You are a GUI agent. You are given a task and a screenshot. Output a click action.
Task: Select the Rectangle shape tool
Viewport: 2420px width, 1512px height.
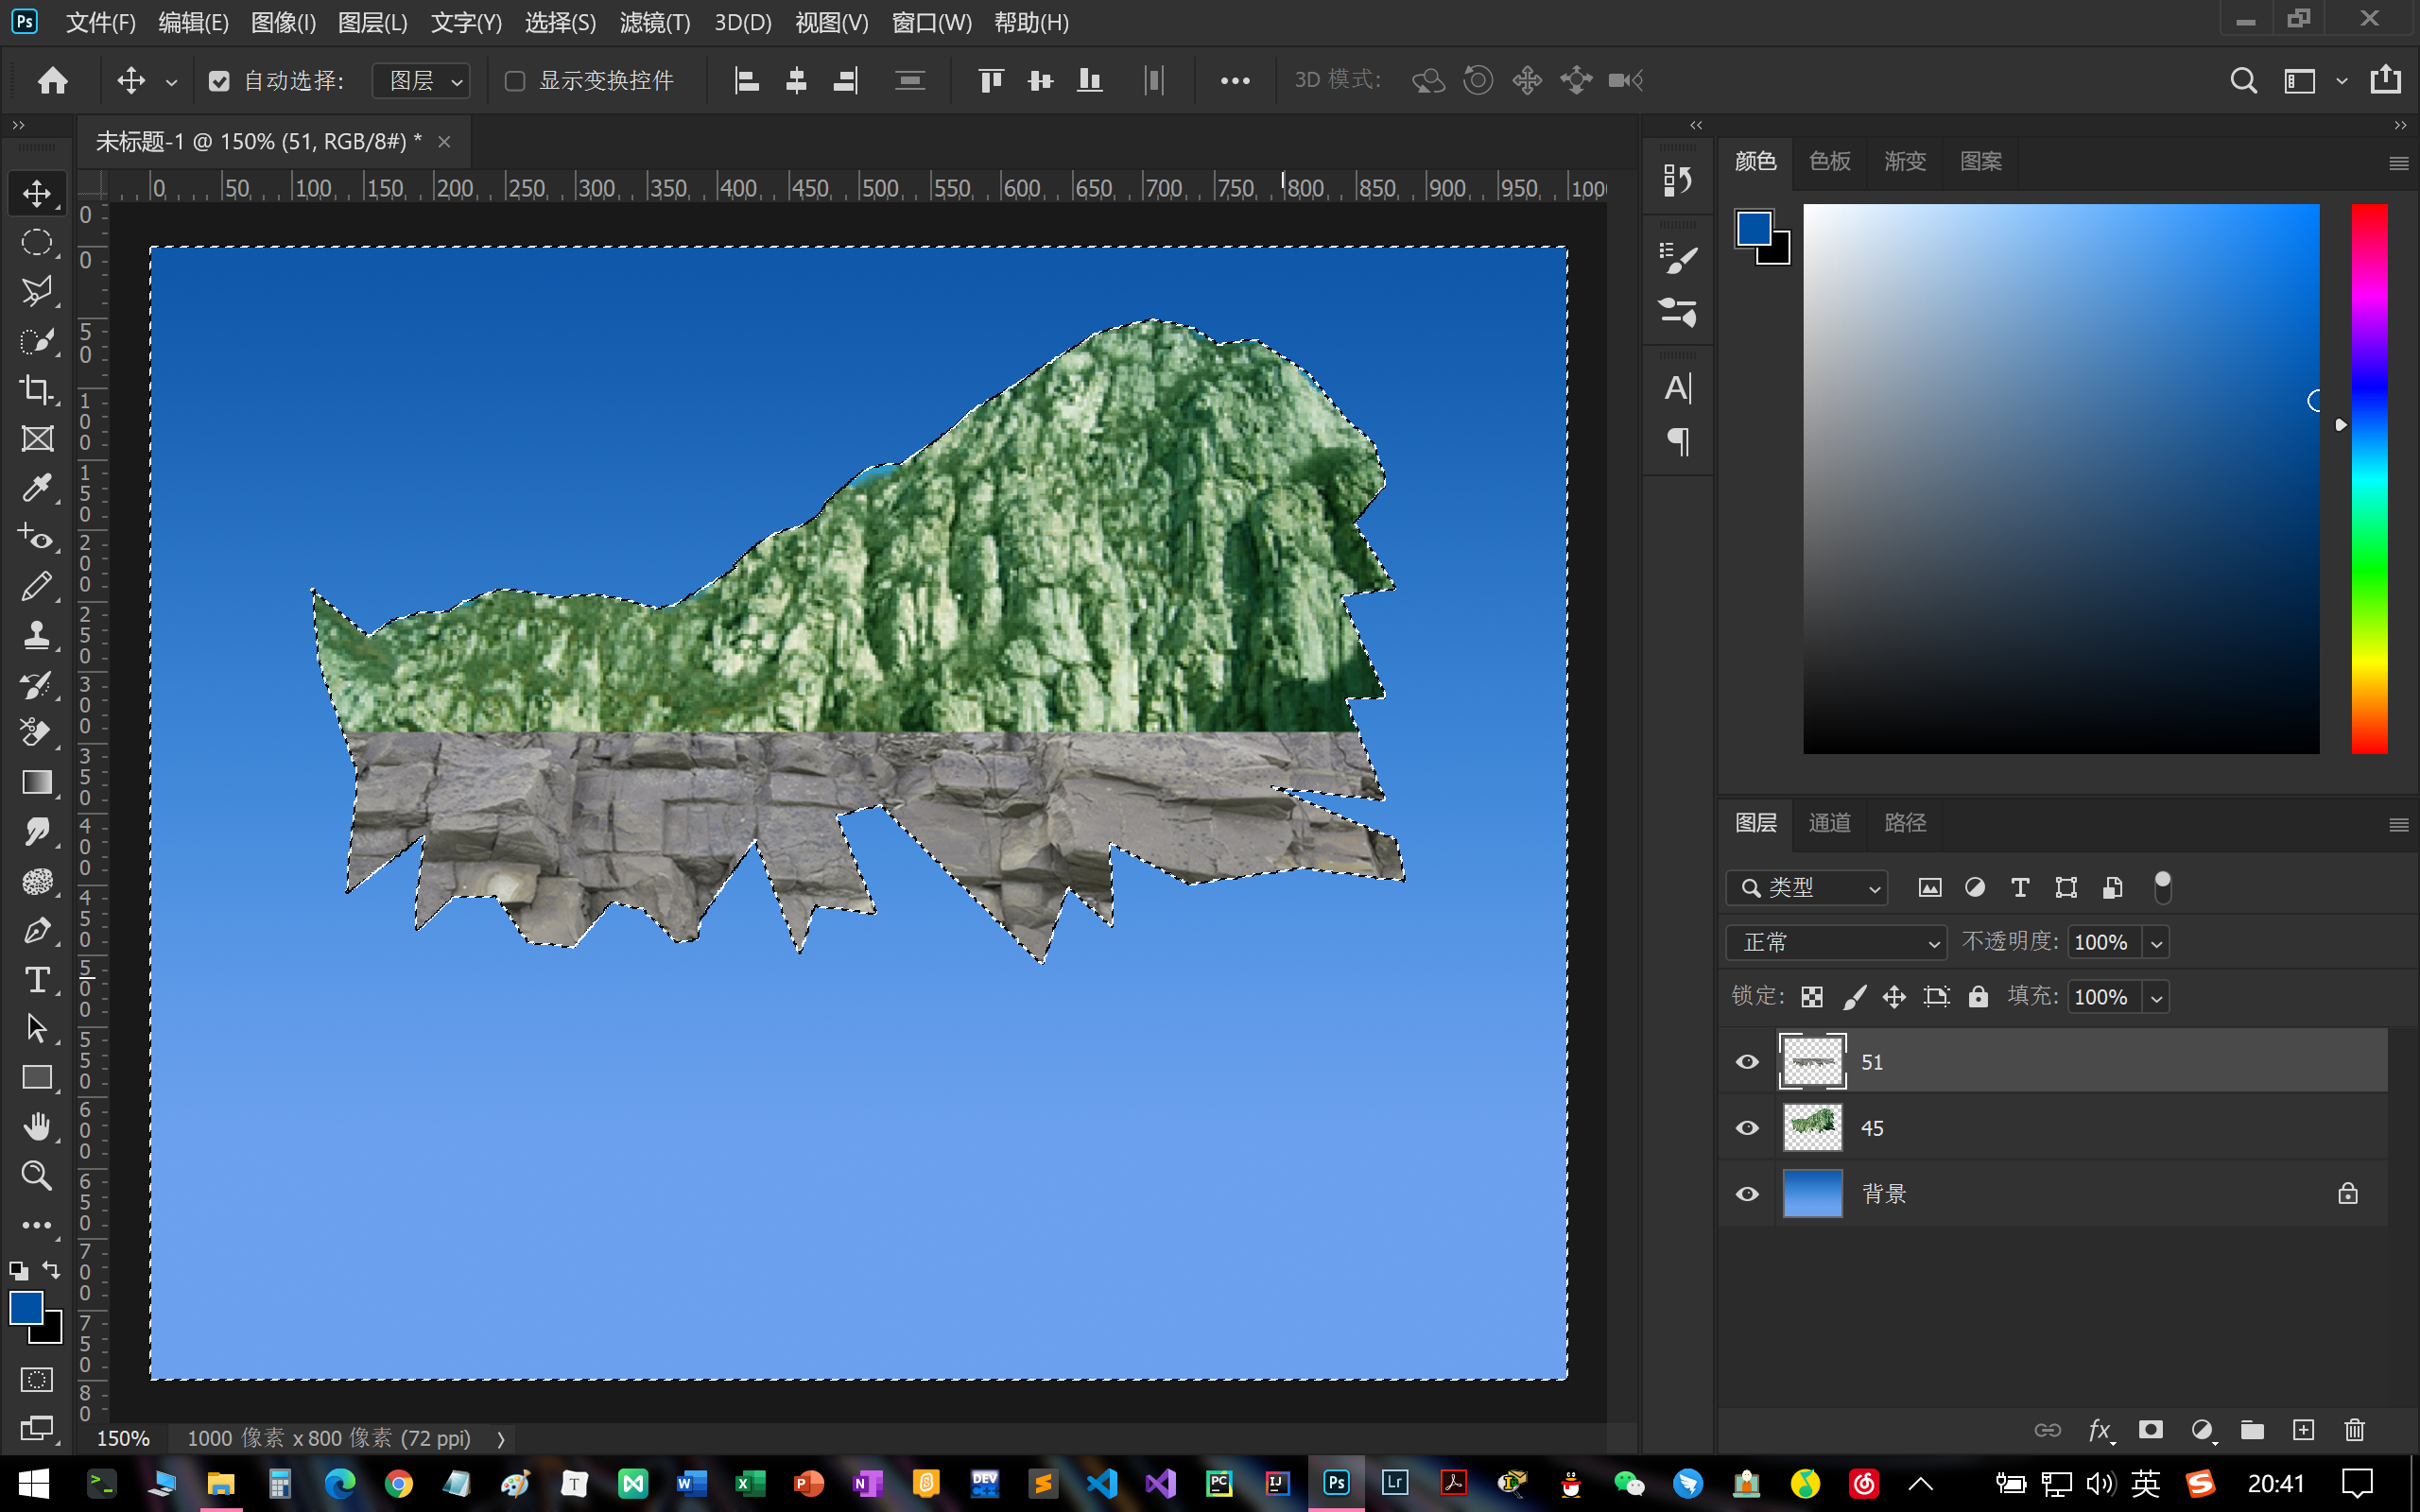37,1077
